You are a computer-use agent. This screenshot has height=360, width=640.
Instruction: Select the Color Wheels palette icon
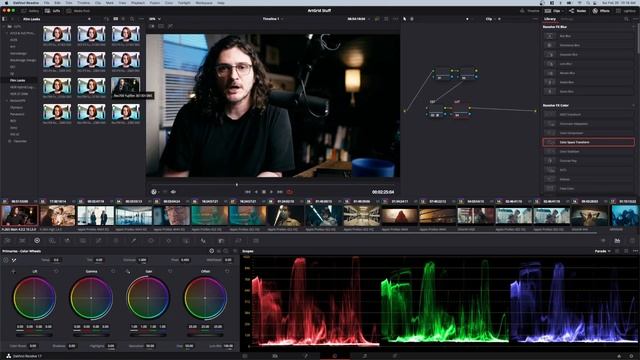point(37,241)
